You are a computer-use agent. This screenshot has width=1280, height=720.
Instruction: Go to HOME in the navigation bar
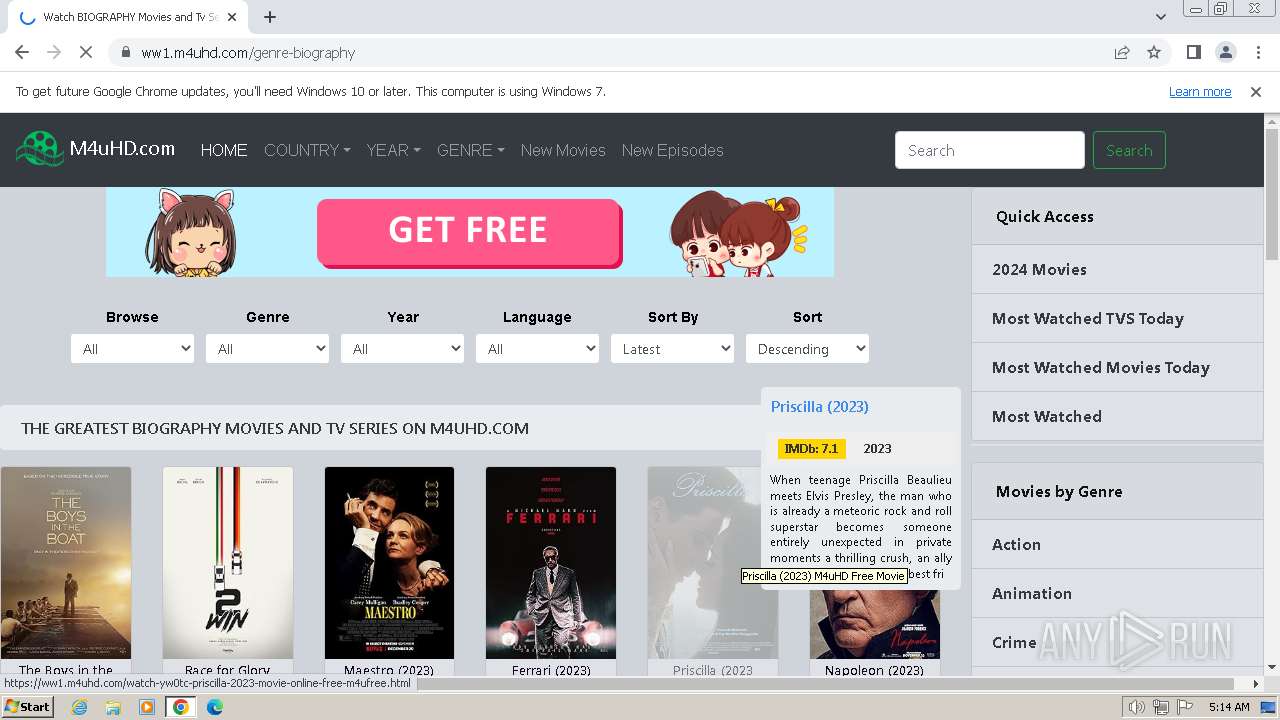pos(224,150)
